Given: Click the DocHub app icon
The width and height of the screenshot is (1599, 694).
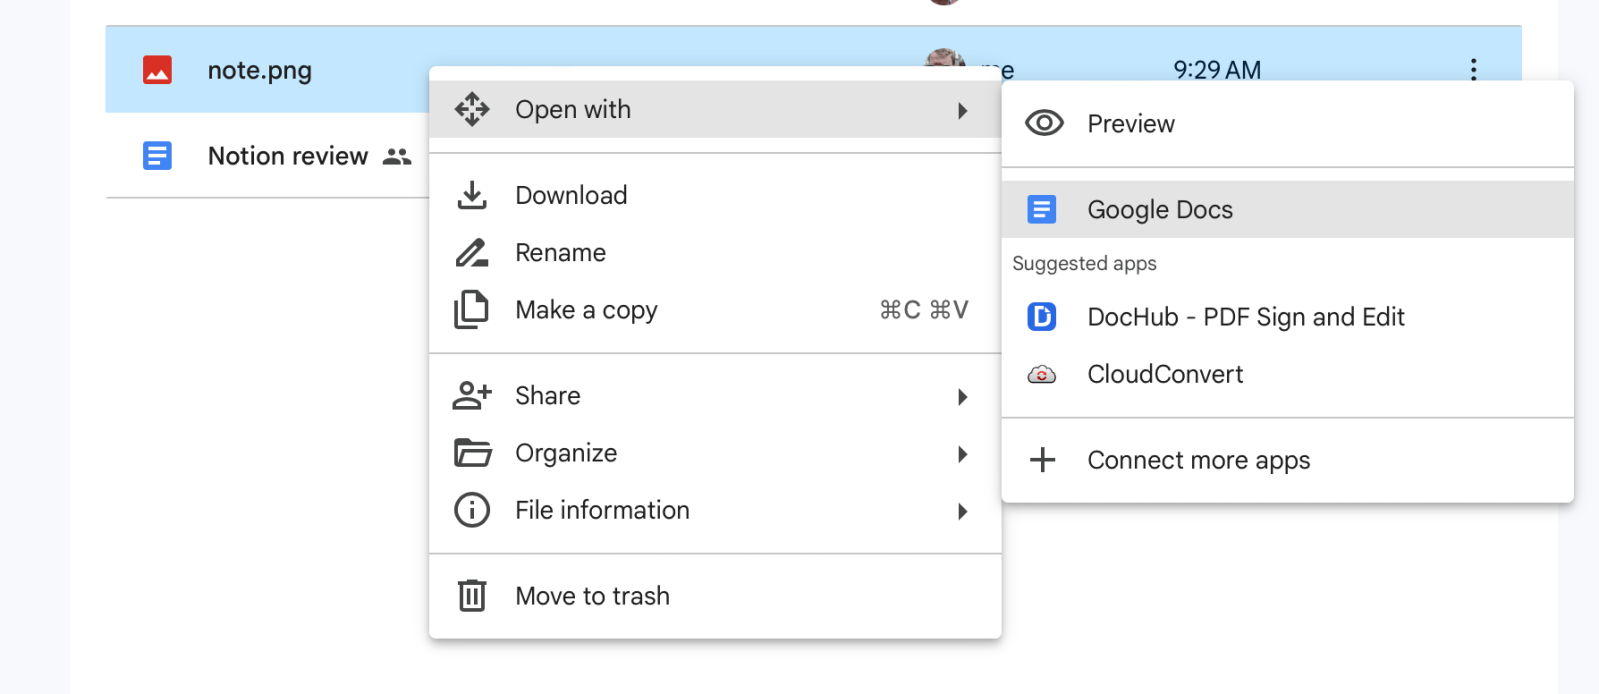Looking at the screenshot, I should pos(1041,317).
